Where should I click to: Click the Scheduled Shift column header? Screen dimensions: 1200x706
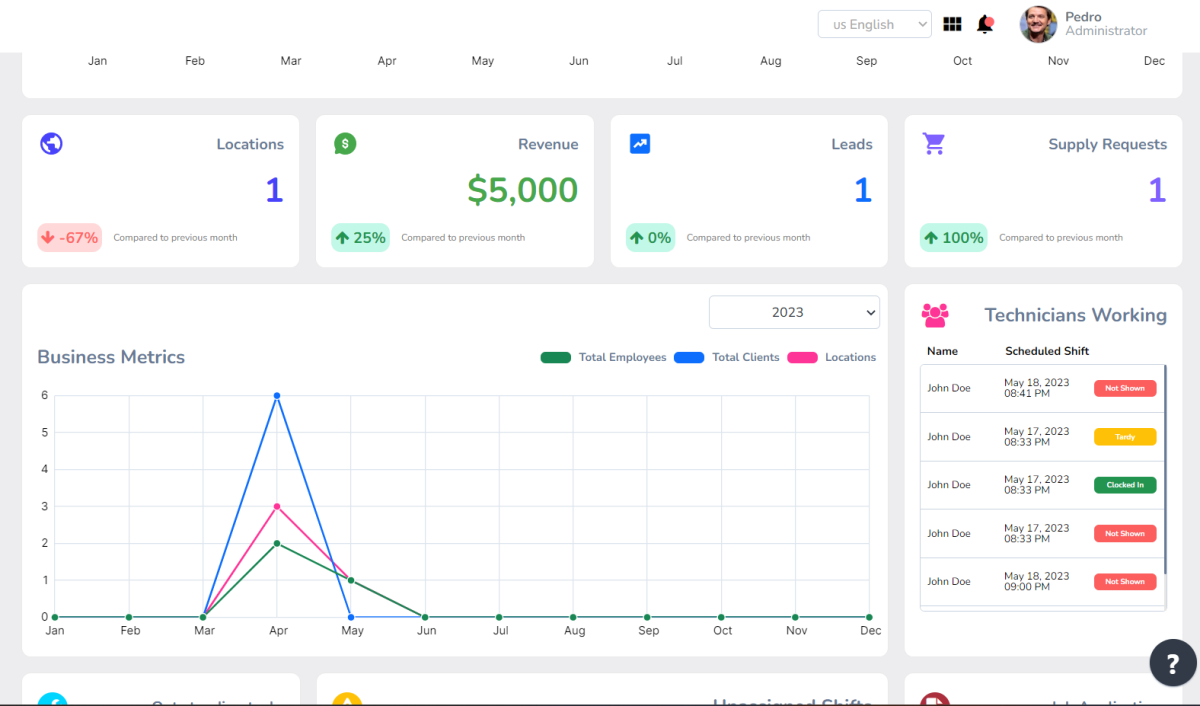[1046, 351]
